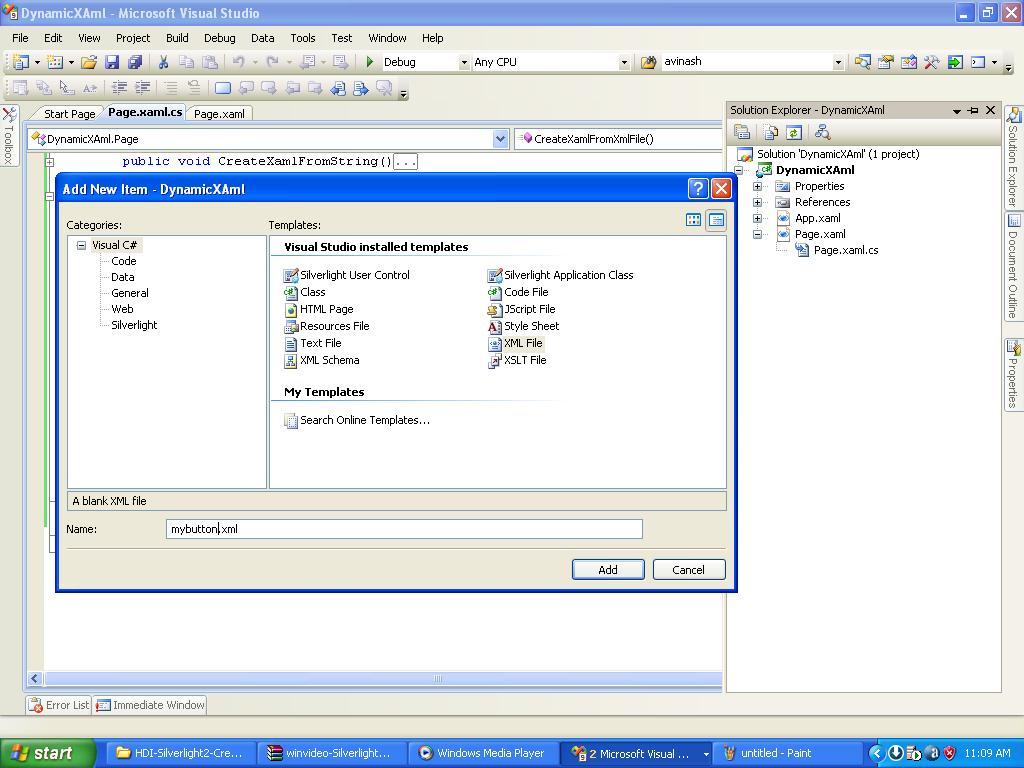Click the Save All icon
Screen dimensions: 1024x768
coord(135,62)
